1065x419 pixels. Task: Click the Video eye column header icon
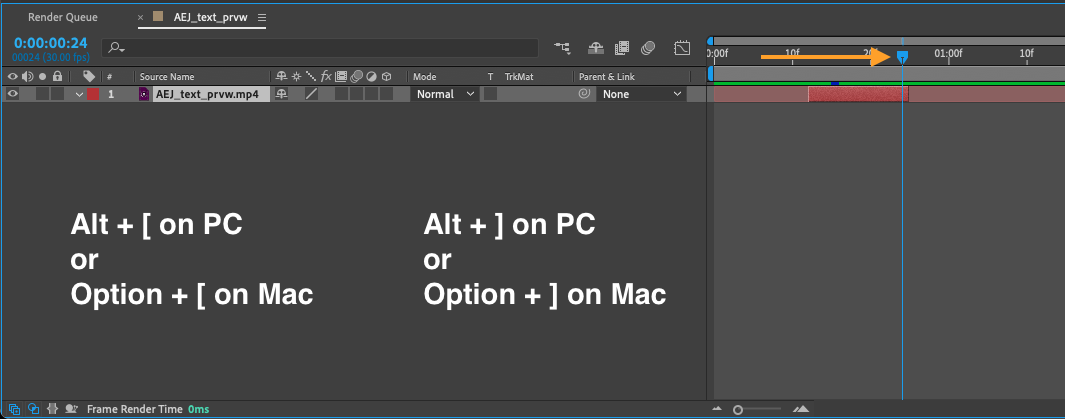point(13,77)
